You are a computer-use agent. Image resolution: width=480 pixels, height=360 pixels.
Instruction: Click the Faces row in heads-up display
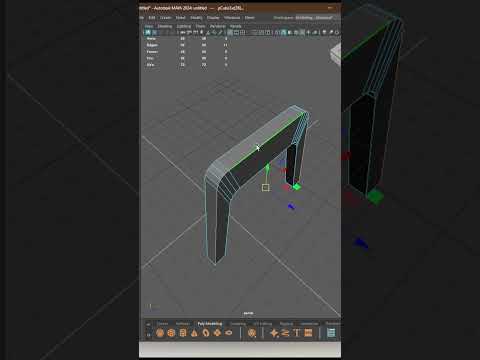coord(187,52)
